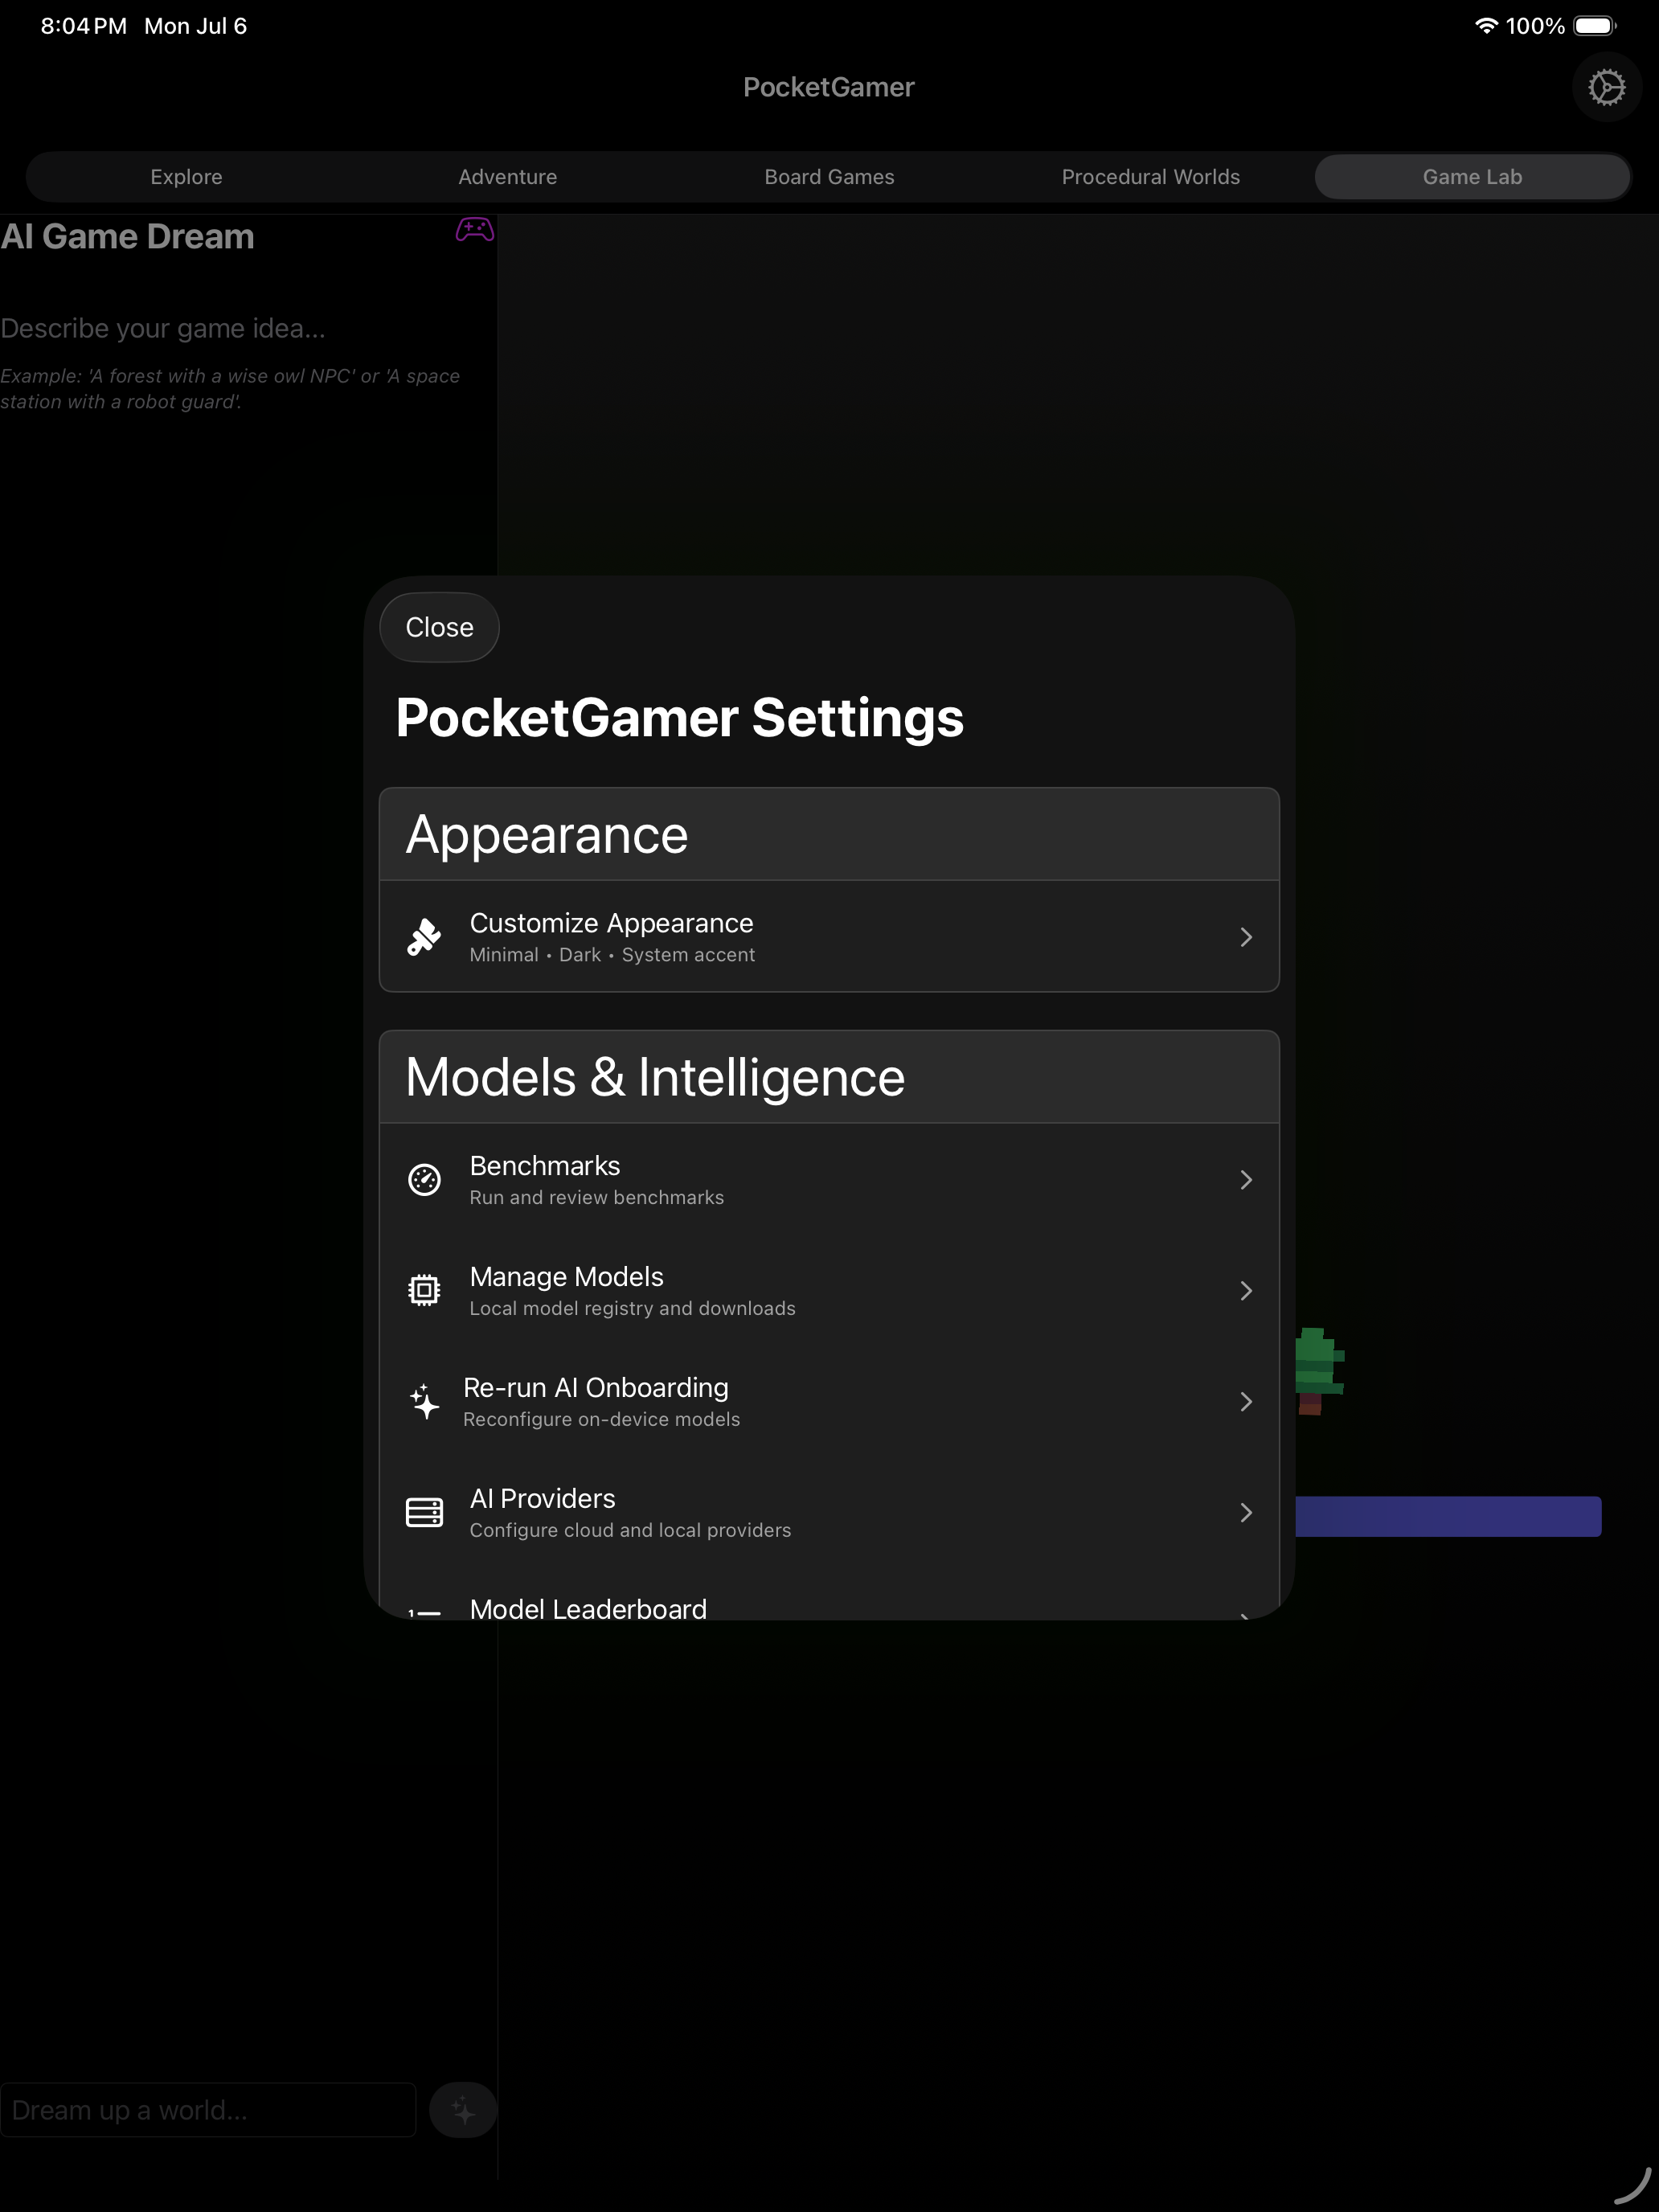Open the Customize Appearance row
This screenshot has width=1659, height=2212.
pos(829,937)
